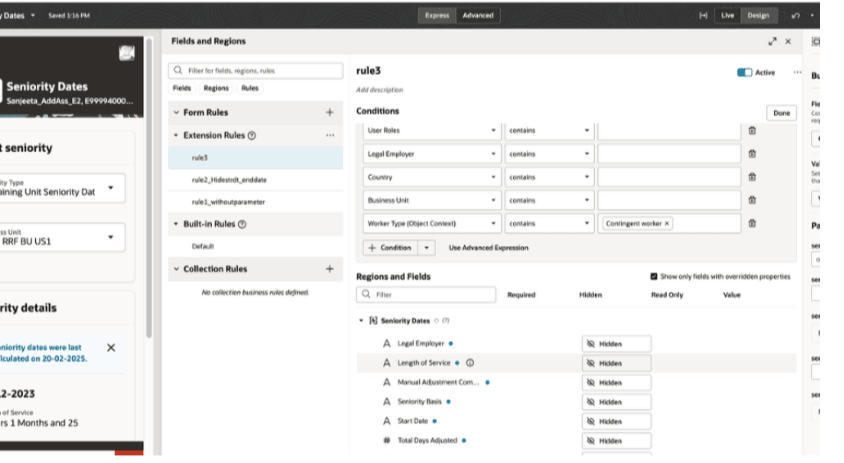This screenshot has width=844, height=463.
Task: Toggle Hidden for Manual Adjustment Comments field
Action: pyautogui.click(x=616, y=383)
